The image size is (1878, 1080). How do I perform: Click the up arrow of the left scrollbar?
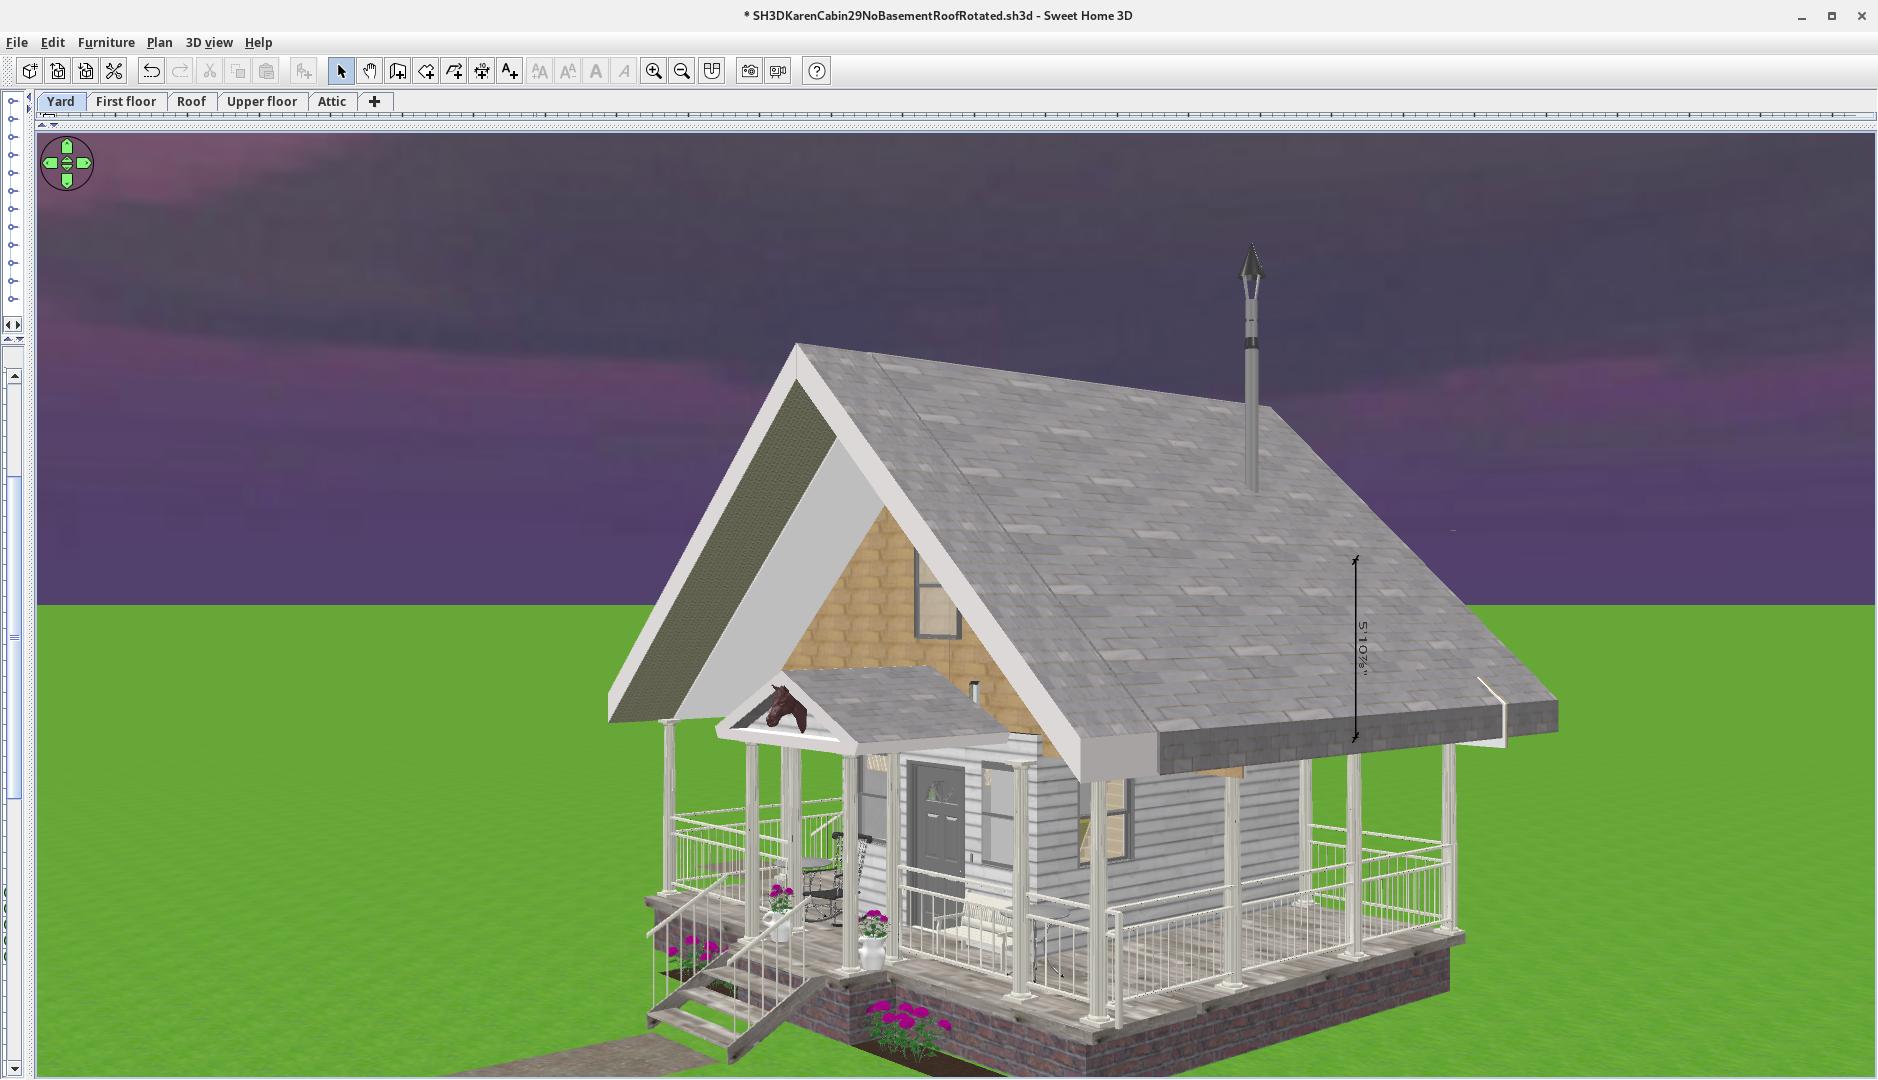click(14, 376)
